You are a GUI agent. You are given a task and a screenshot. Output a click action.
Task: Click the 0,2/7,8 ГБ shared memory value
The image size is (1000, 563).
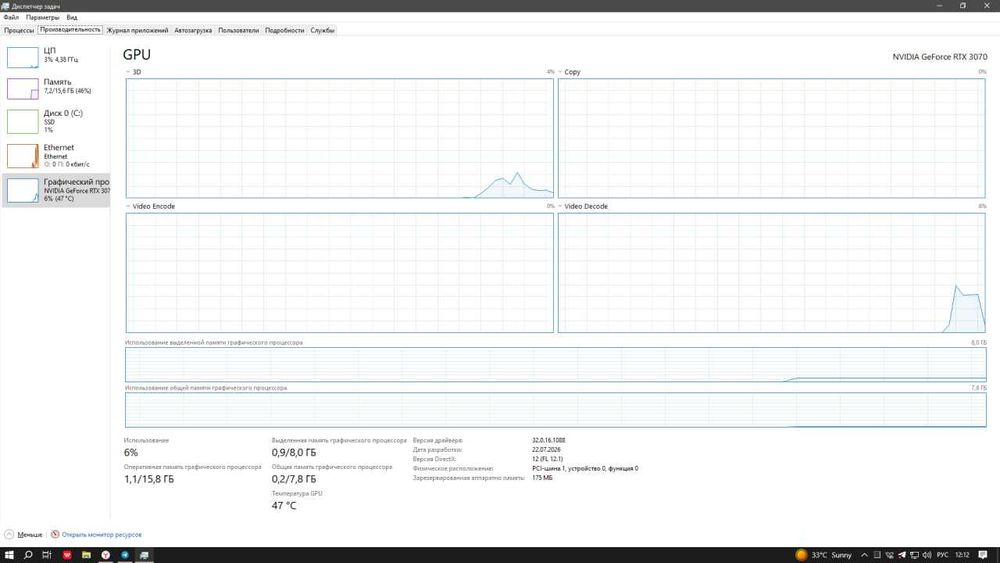(293, 479)
